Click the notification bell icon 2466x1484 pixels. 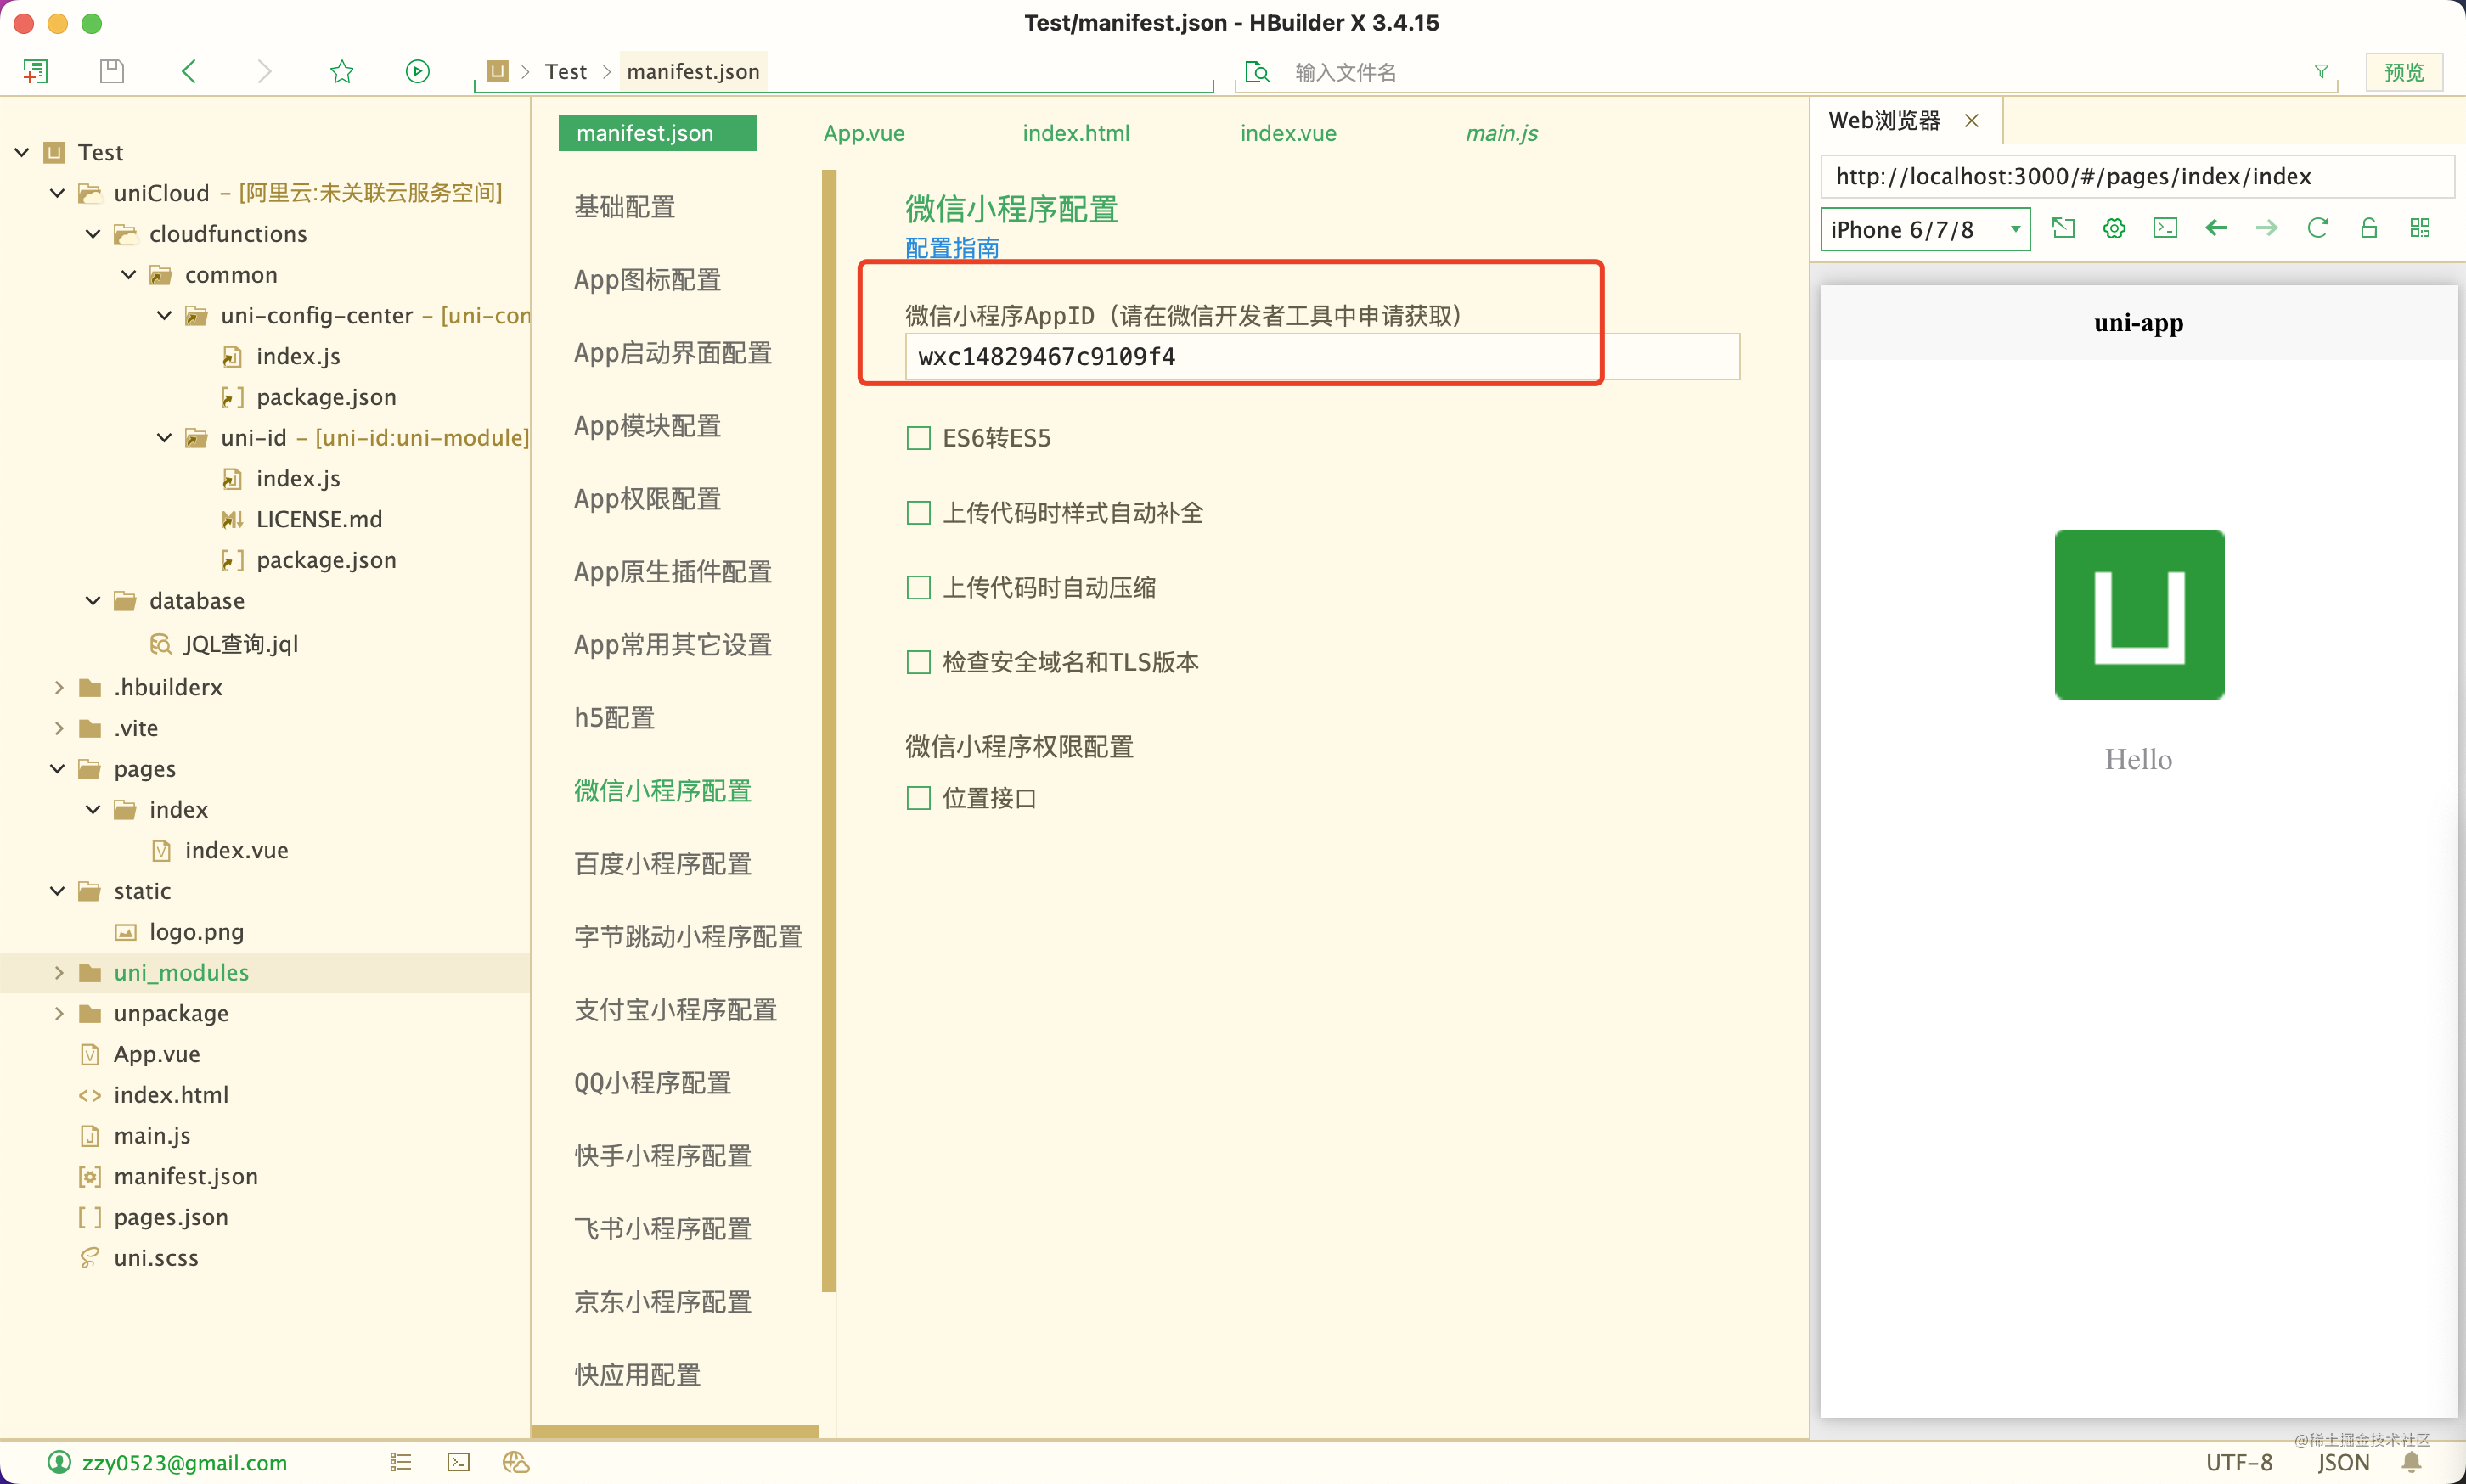[2412, 1462]
